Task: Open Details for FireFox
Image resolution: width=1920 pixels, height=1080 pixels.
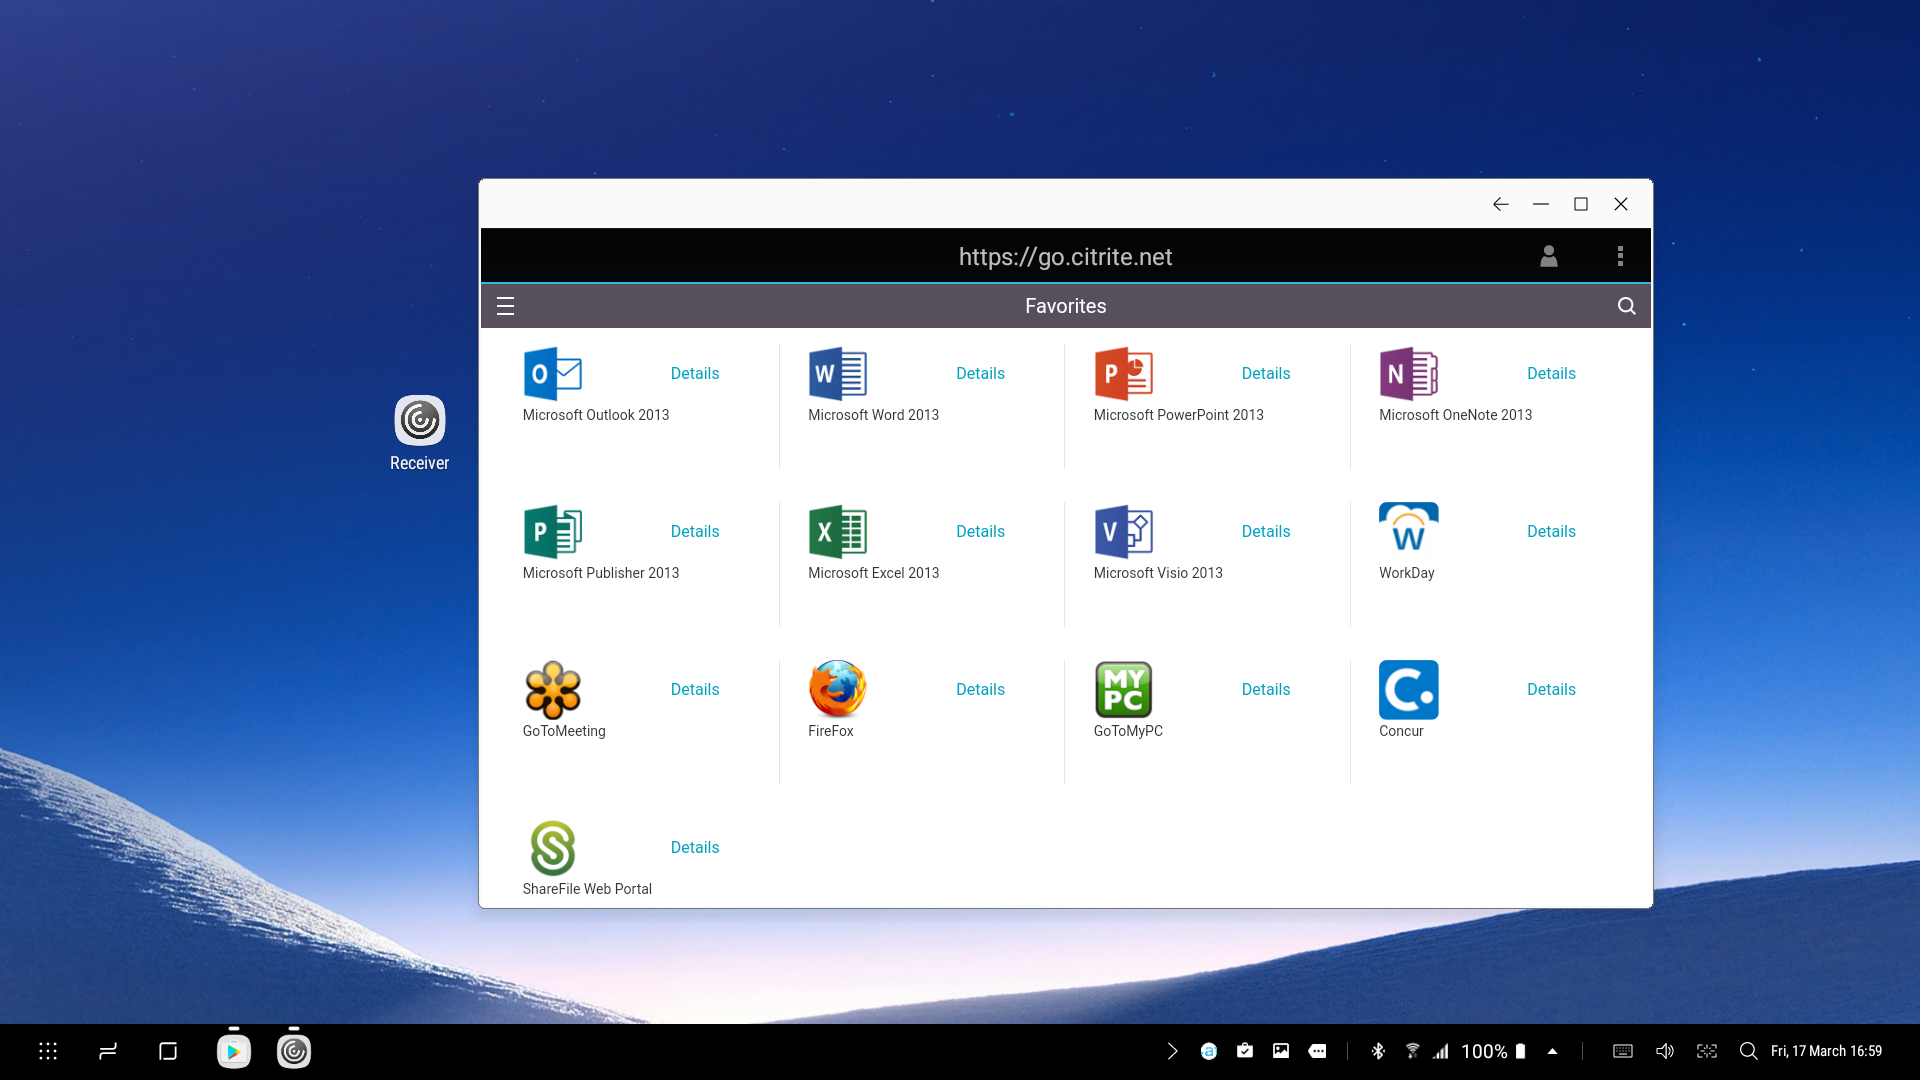Action: coord(980,690)
